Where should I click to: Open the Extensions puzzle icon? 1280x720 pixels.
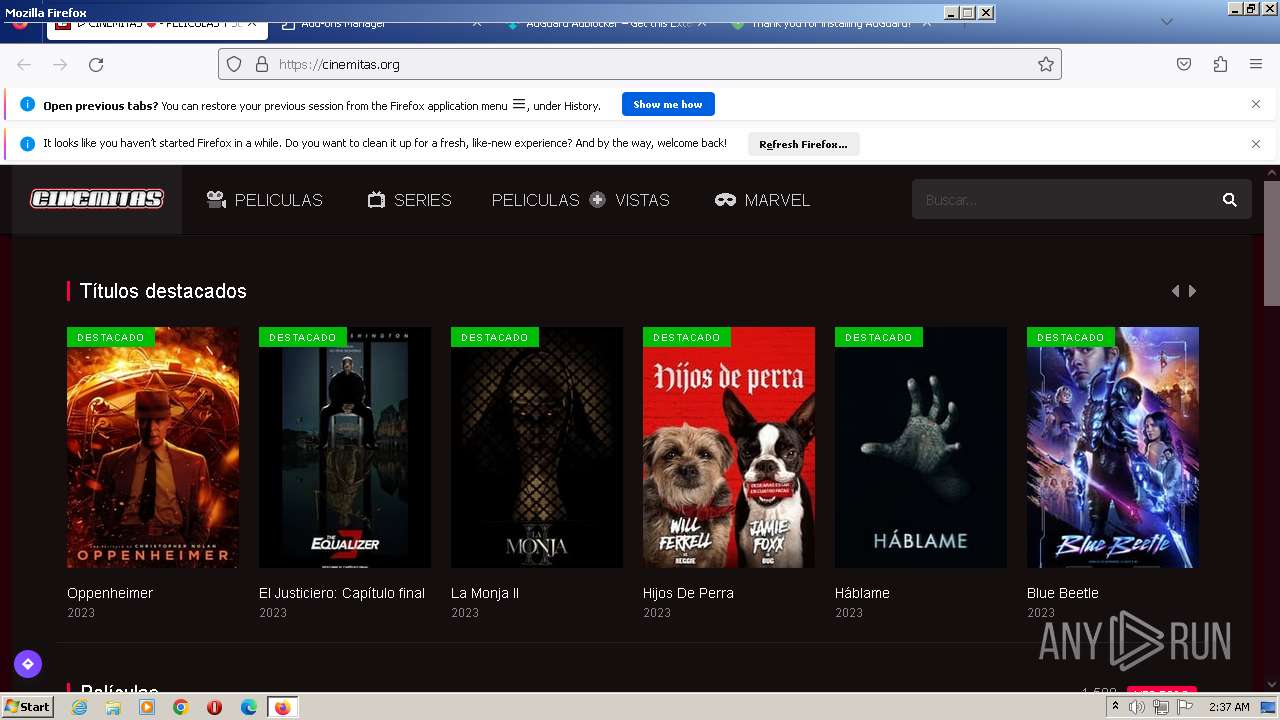[x=1220, y=64]
